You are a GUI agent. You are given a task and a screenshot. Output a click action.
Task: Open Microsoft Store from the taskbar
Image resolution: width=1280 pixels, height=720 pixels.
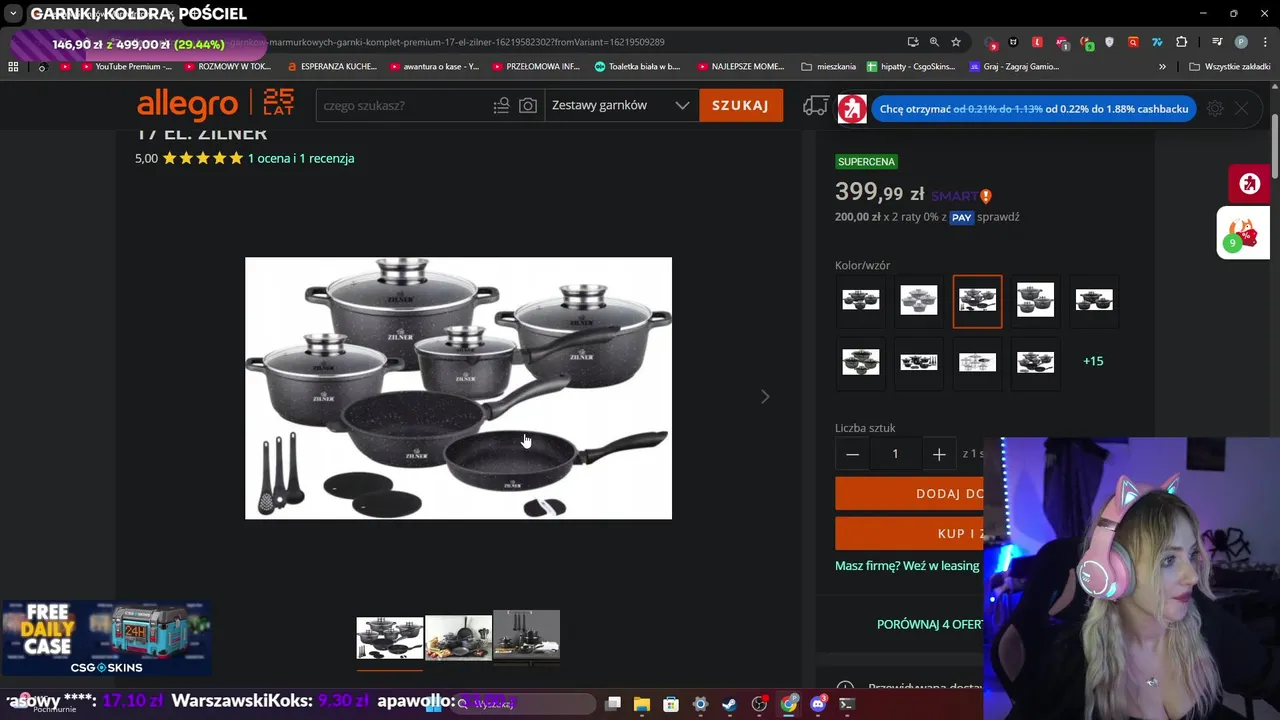(671, 704)
